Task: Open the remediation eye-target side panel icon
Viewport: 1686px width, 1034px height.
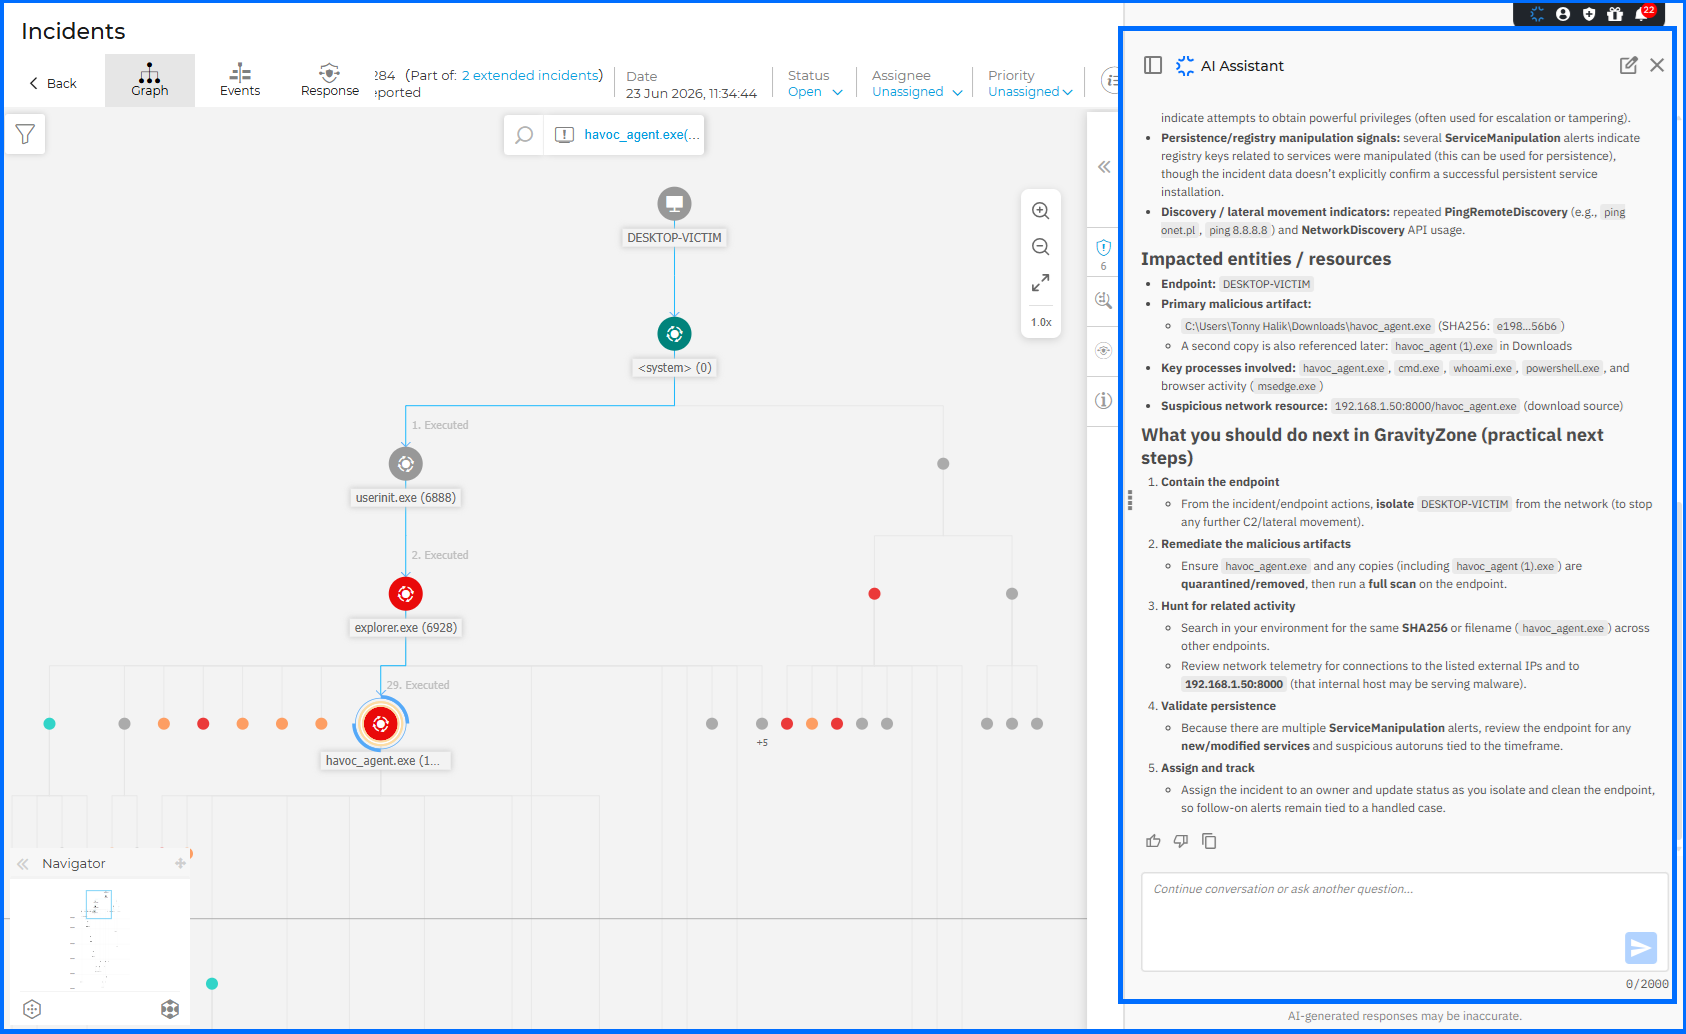Action: coord(1103,350)
